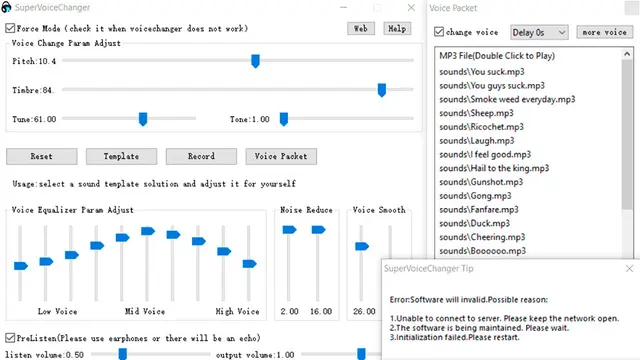
Task: Click the listen volume slider handle
Action: click(x=122, y=354)
